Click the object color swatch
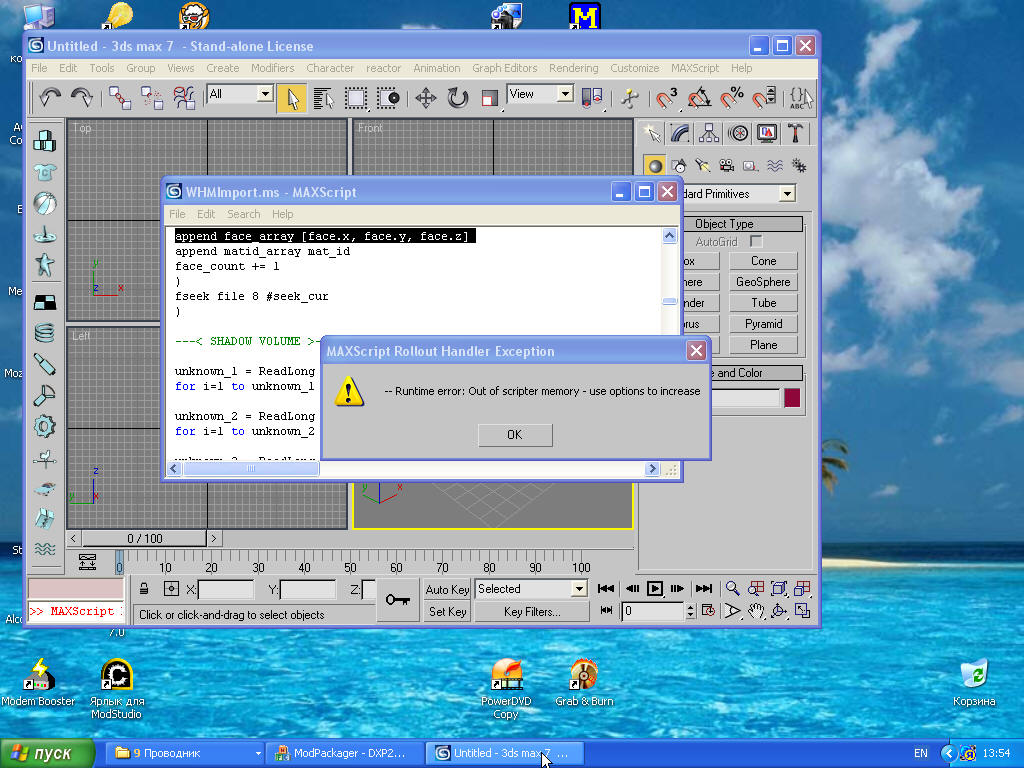The width and height of the screenshot is (1024, 768). click(x=792, y=398)
